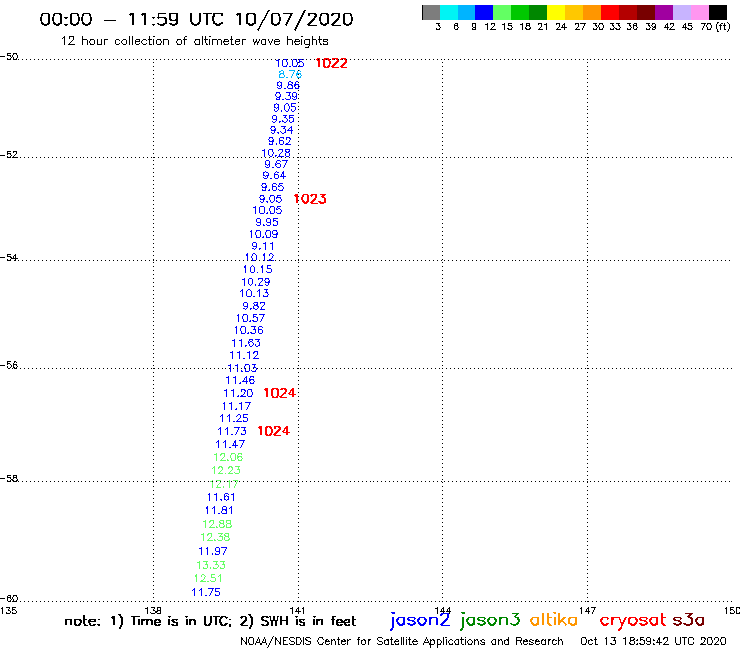
Task: Click the green 12.51 wave height value
Action: [208, 578]
